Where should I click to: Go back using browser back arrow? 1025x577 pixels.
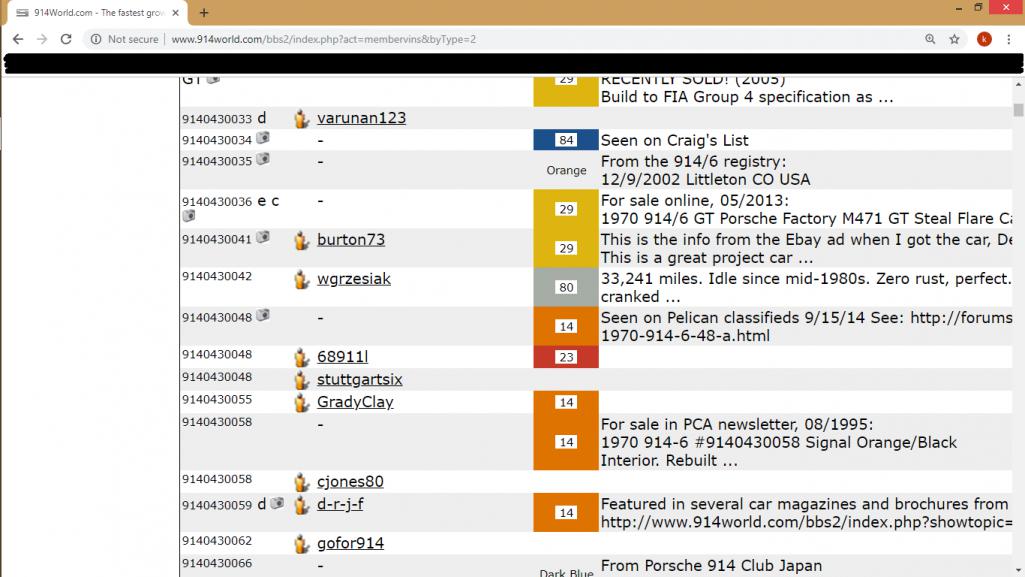[x=18, y=39]
